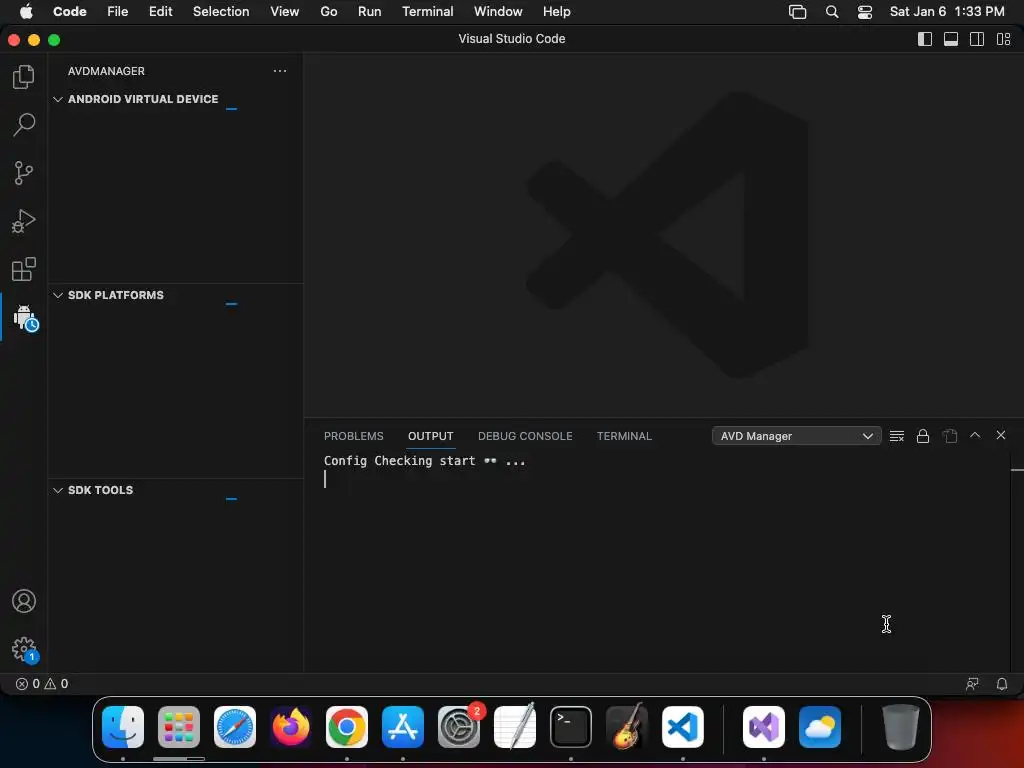Open the notifications bell

[x=1002, y=684]
